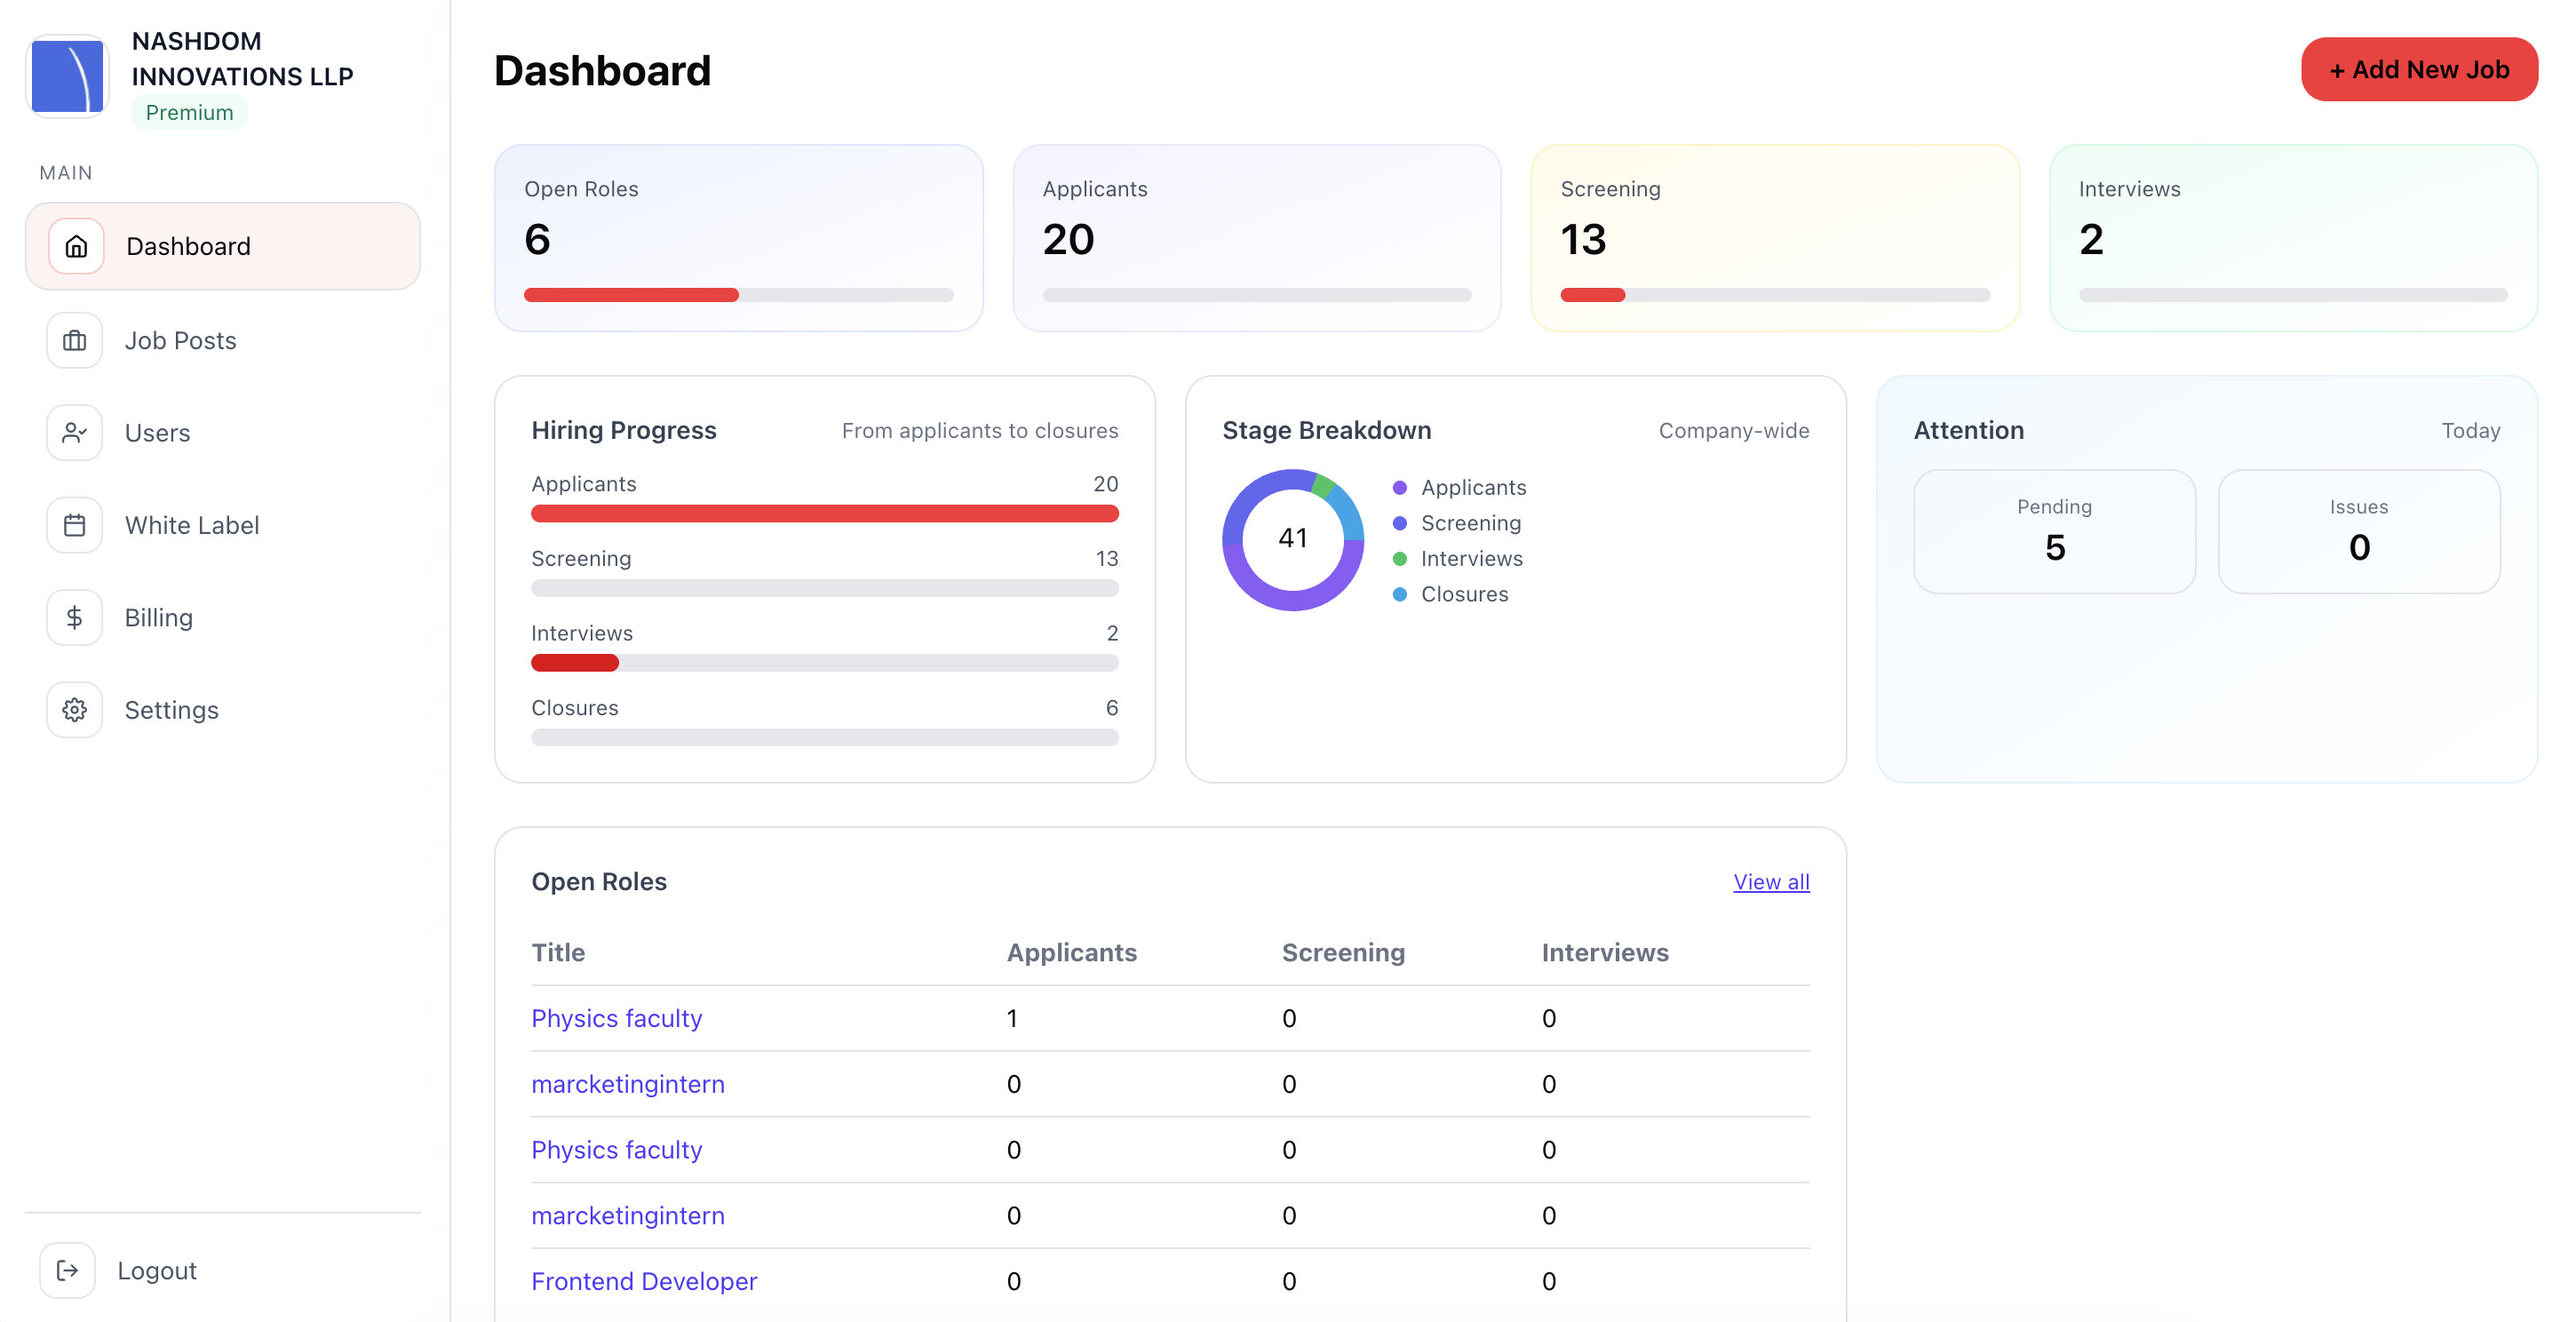
Task: Open the first Physics faculty role
Action: click(616, 1018)
